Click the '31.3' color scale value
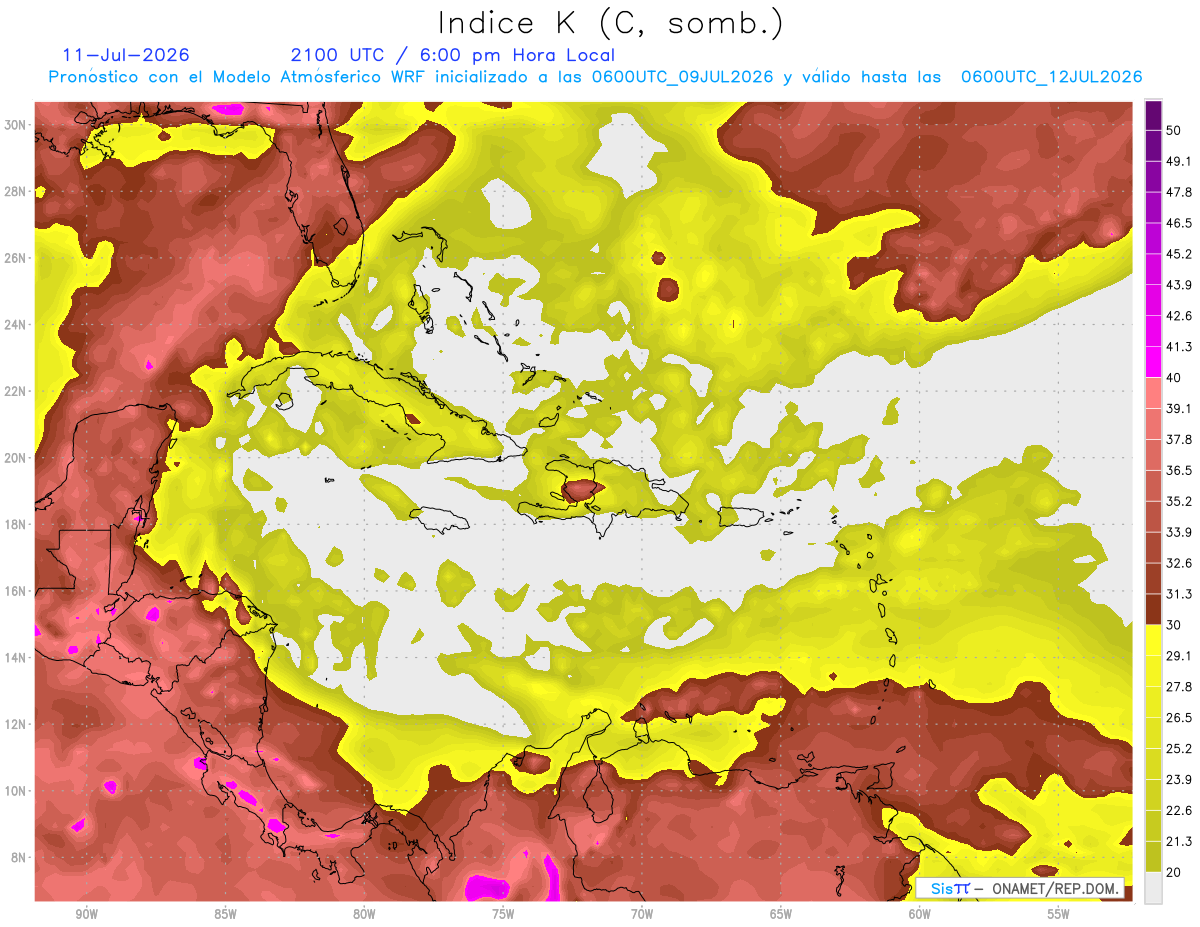Screen dimensions: 1200x927 pyautogui.click(x=1178, y=594)
